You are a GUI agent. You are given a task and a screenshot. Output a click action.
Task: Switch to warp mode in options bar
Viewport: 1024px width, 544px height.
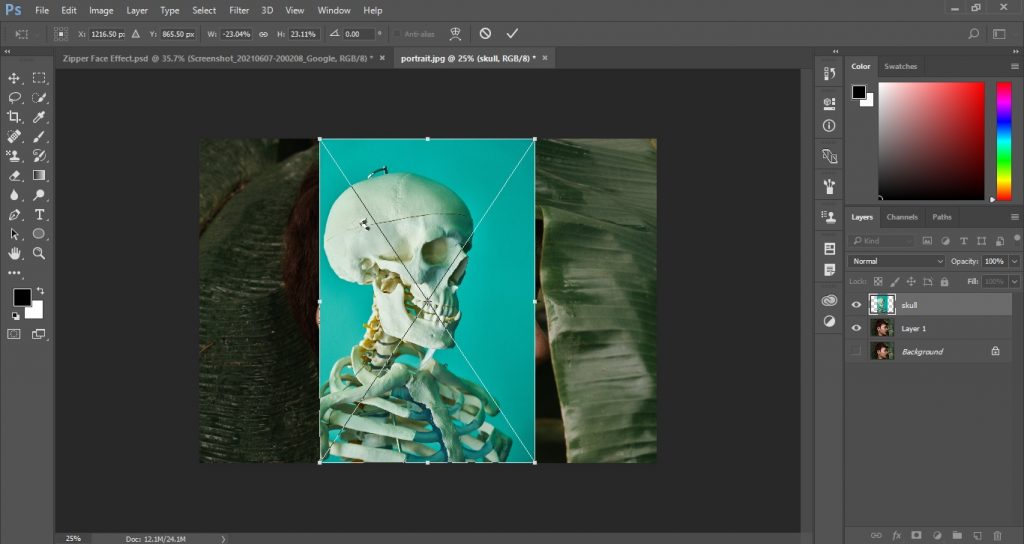[456, 33]
